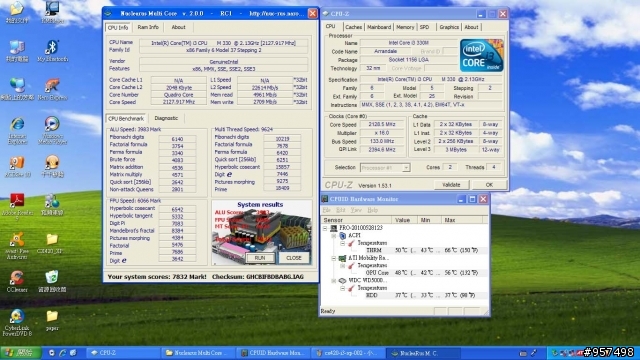
Task: Open CyberLink PowerDVD desktop icon
Action: [x=17, y=322]
